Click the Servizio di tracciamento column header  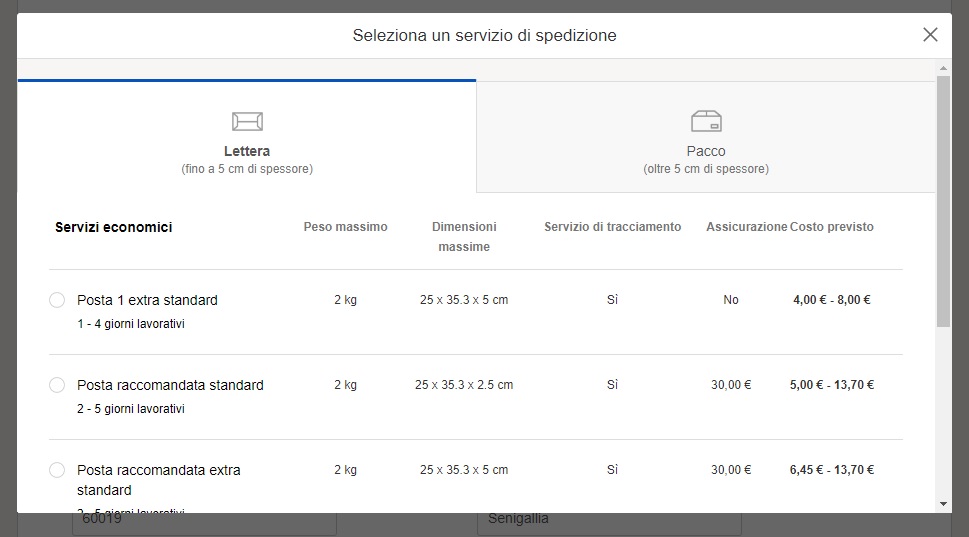(612, 227)
